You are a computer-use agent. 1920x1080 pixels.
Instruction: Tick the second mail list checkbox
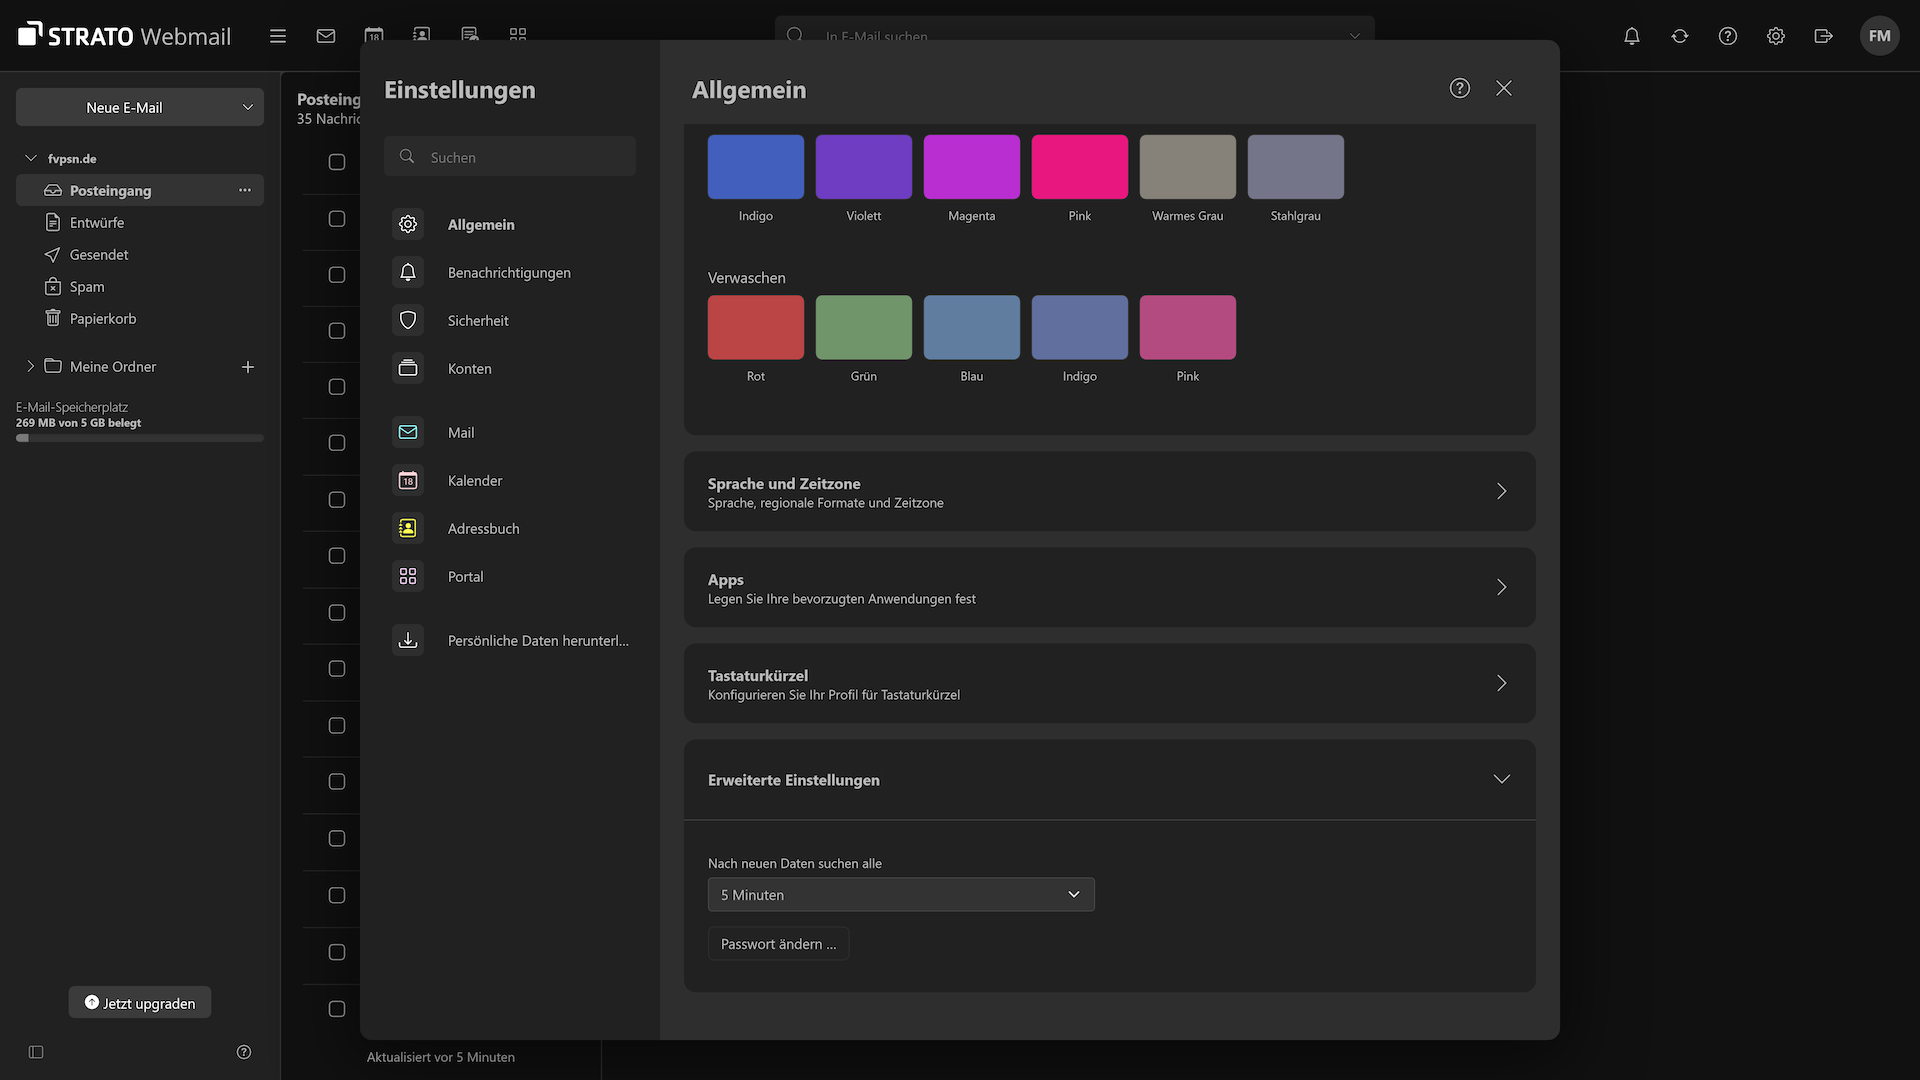click(337, 218)
